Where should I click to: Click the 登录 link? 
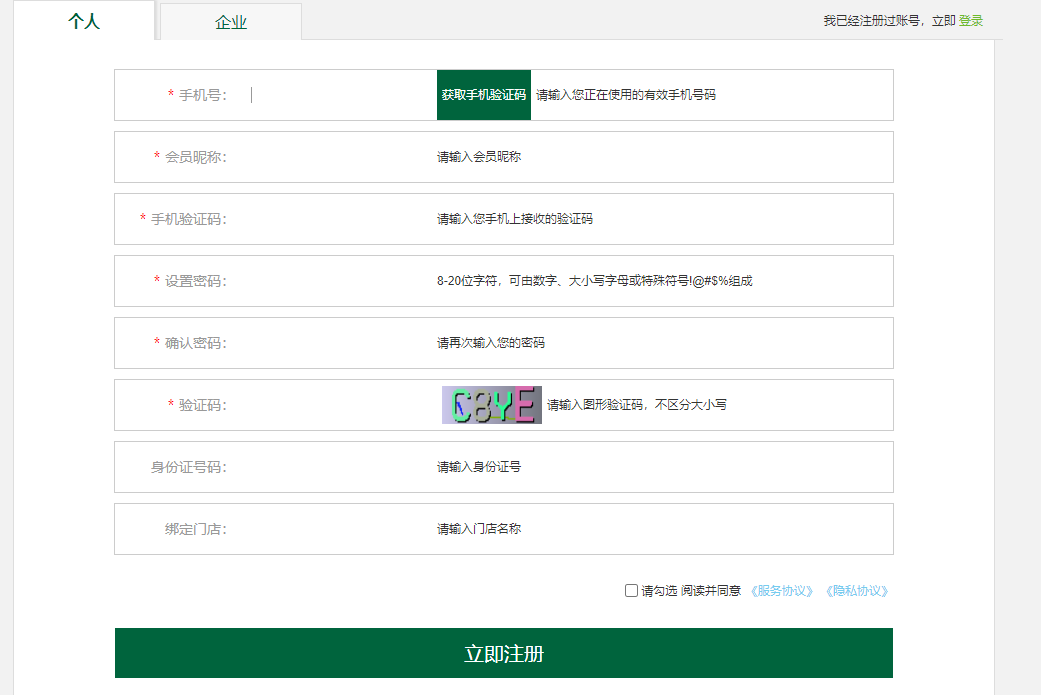pos(970,21)
